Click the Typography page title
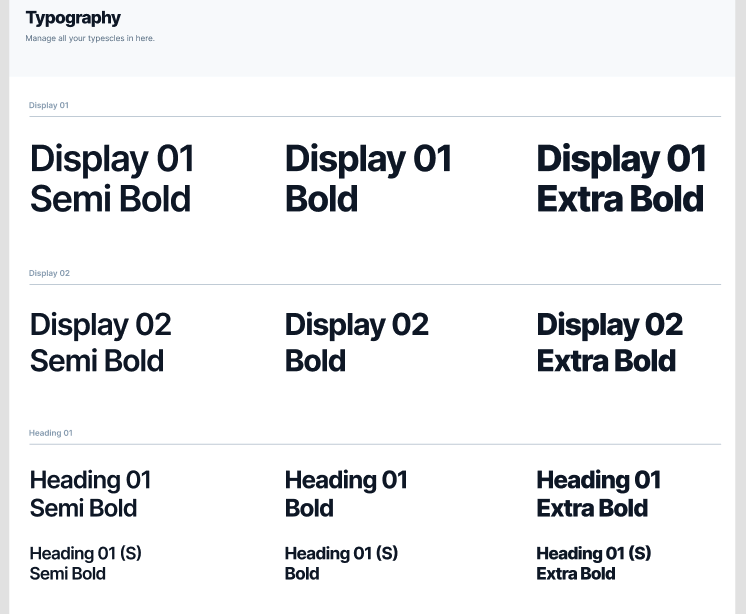 [73, 18]
